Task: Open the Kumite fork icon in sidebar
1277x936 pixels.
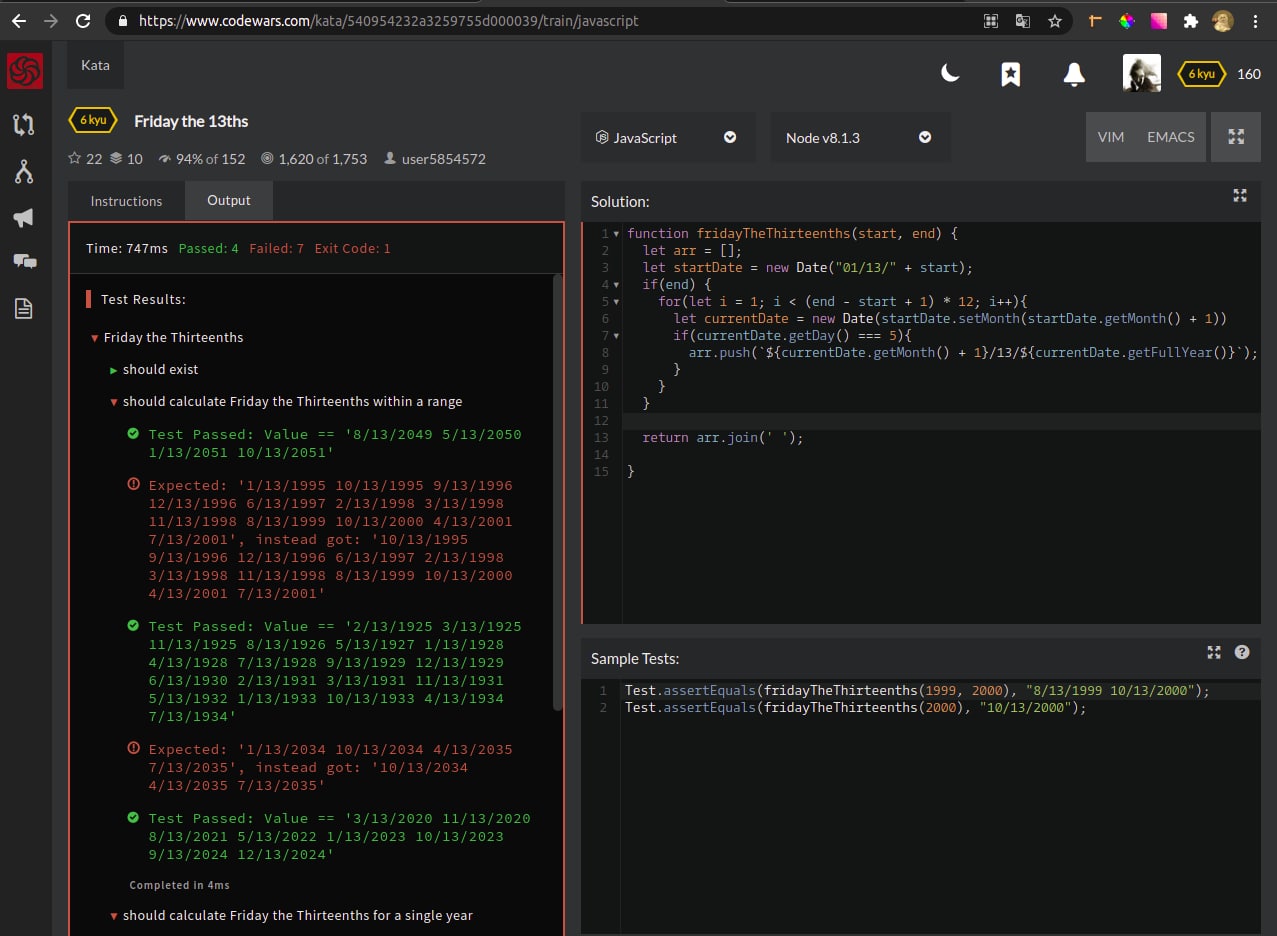Action: coord(24,172)
